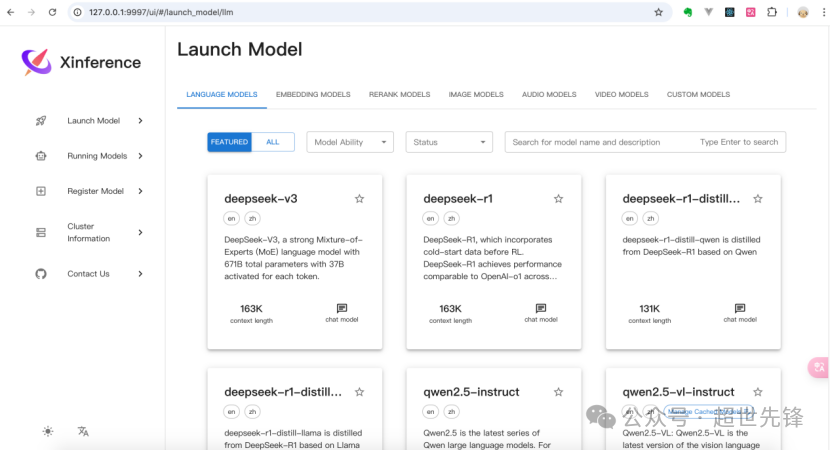Expand the Contact Us chevron
Viewport: 830px width, 450px height.
click(140, 274)
